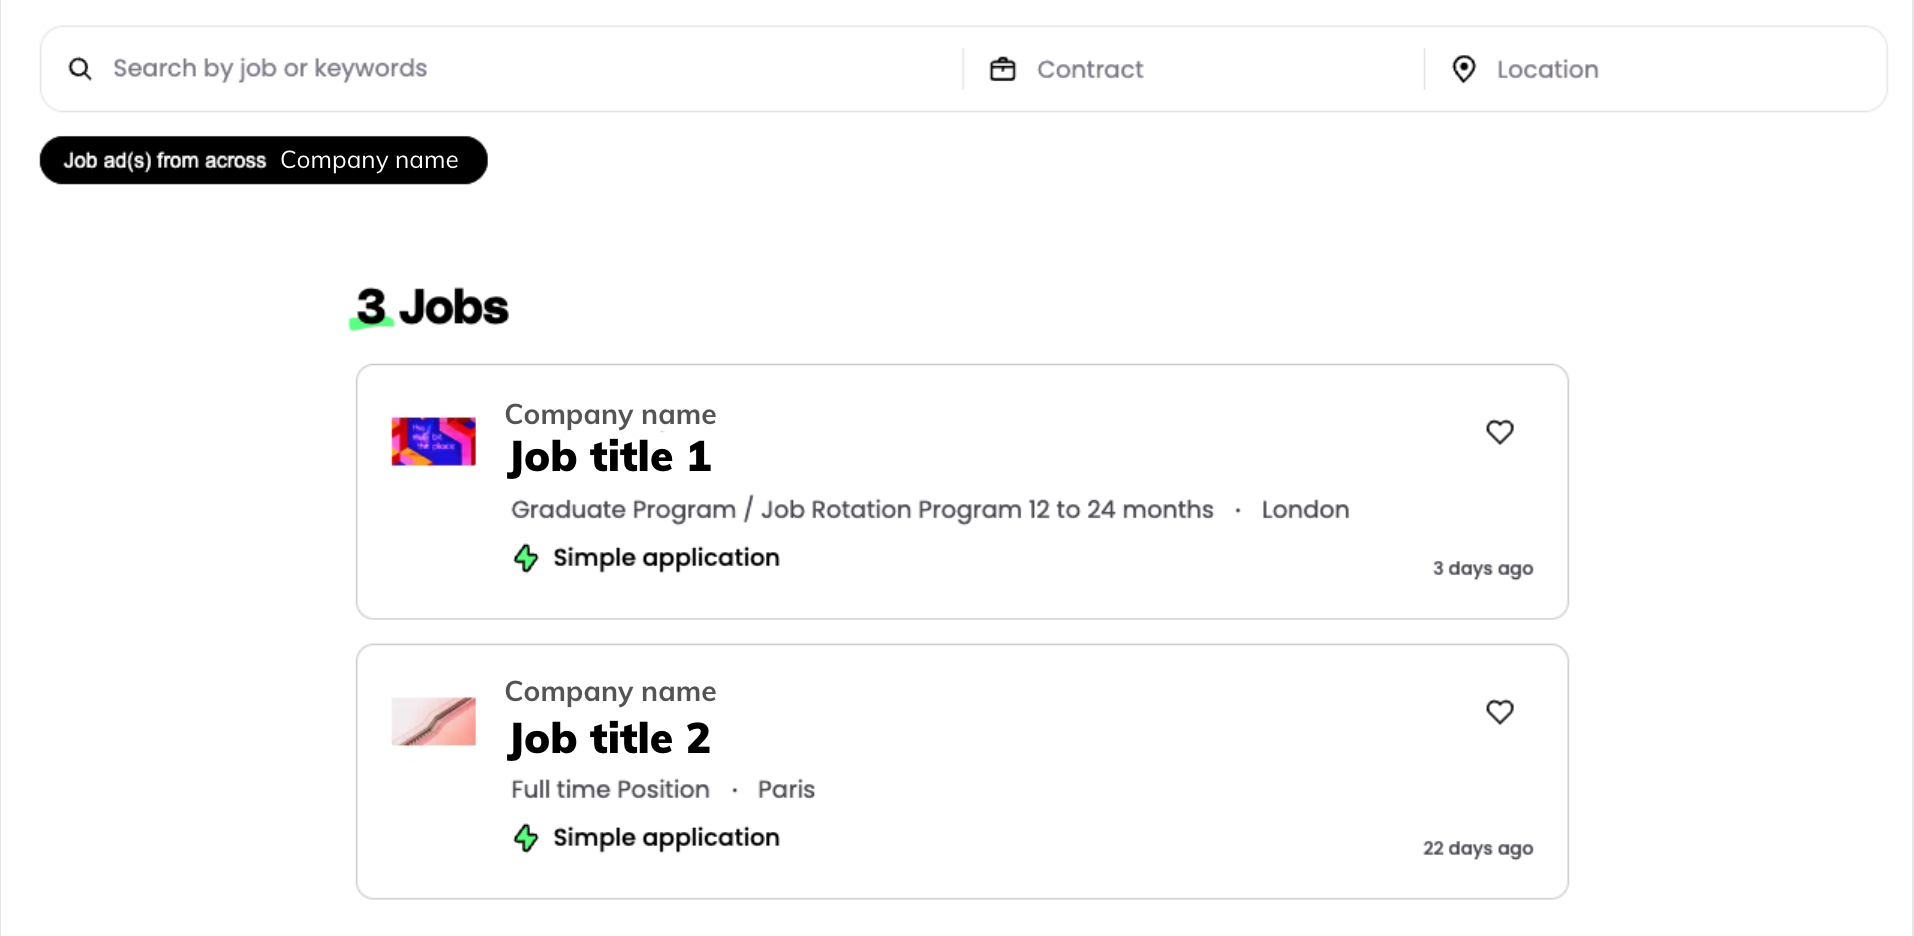
Task: Click Company name above Job title 2
Action: tap(610, 692)
